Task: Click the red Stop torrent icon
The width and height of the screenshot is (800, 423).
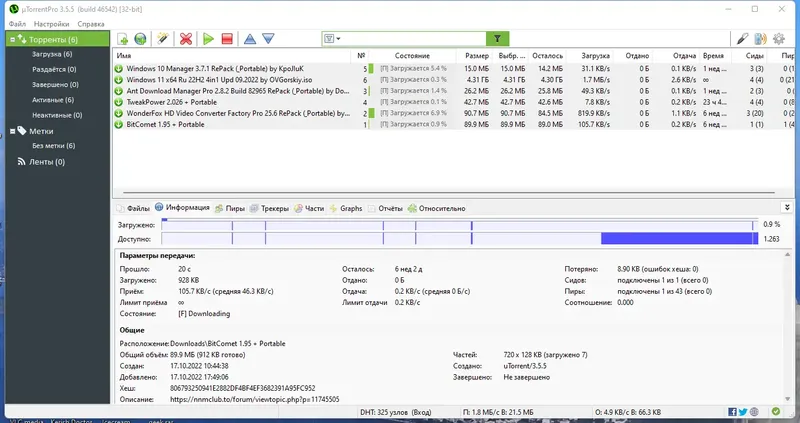Action: coord(227,39)
